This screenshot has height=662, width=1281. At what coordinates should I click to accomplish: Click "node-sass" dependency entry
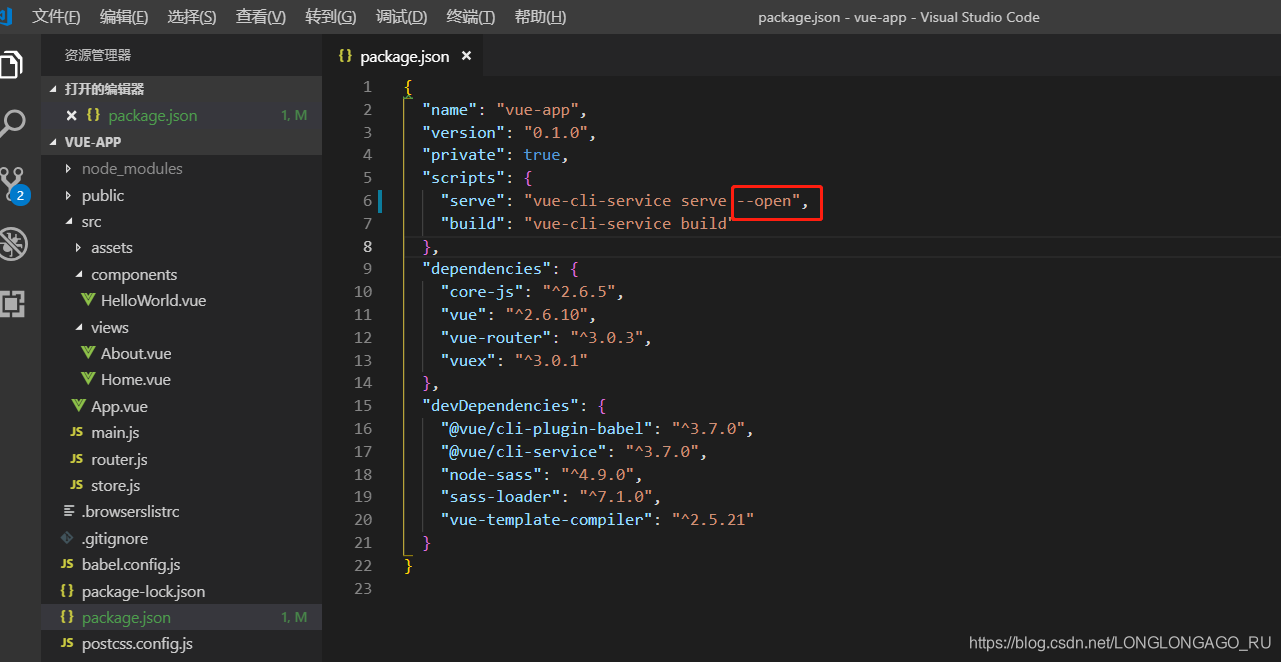pyautogui.click(x=541, y=474)
